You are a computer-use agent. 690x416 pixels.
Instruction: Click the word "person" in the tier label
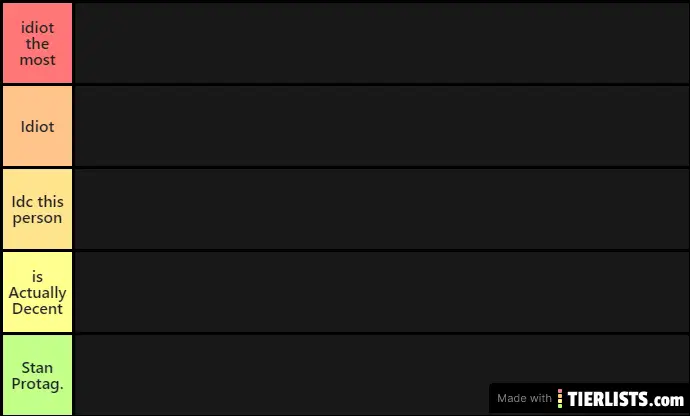[37, 218]
